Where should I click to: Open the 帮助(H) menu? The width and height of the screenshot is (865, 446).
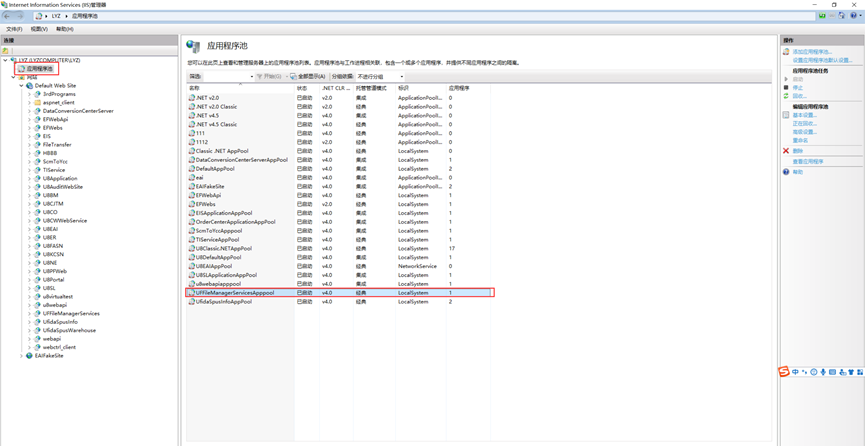pyautogui.click(x=65, y=29)
